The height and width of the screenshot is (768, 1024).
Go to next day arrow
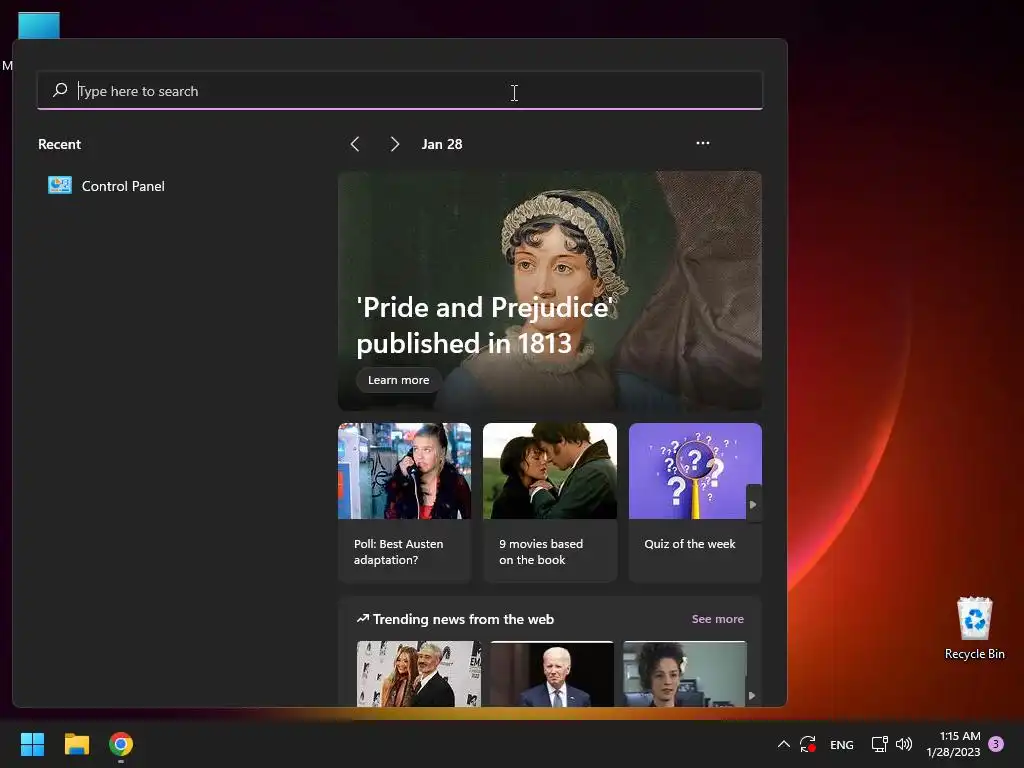(x=394, y=144)
